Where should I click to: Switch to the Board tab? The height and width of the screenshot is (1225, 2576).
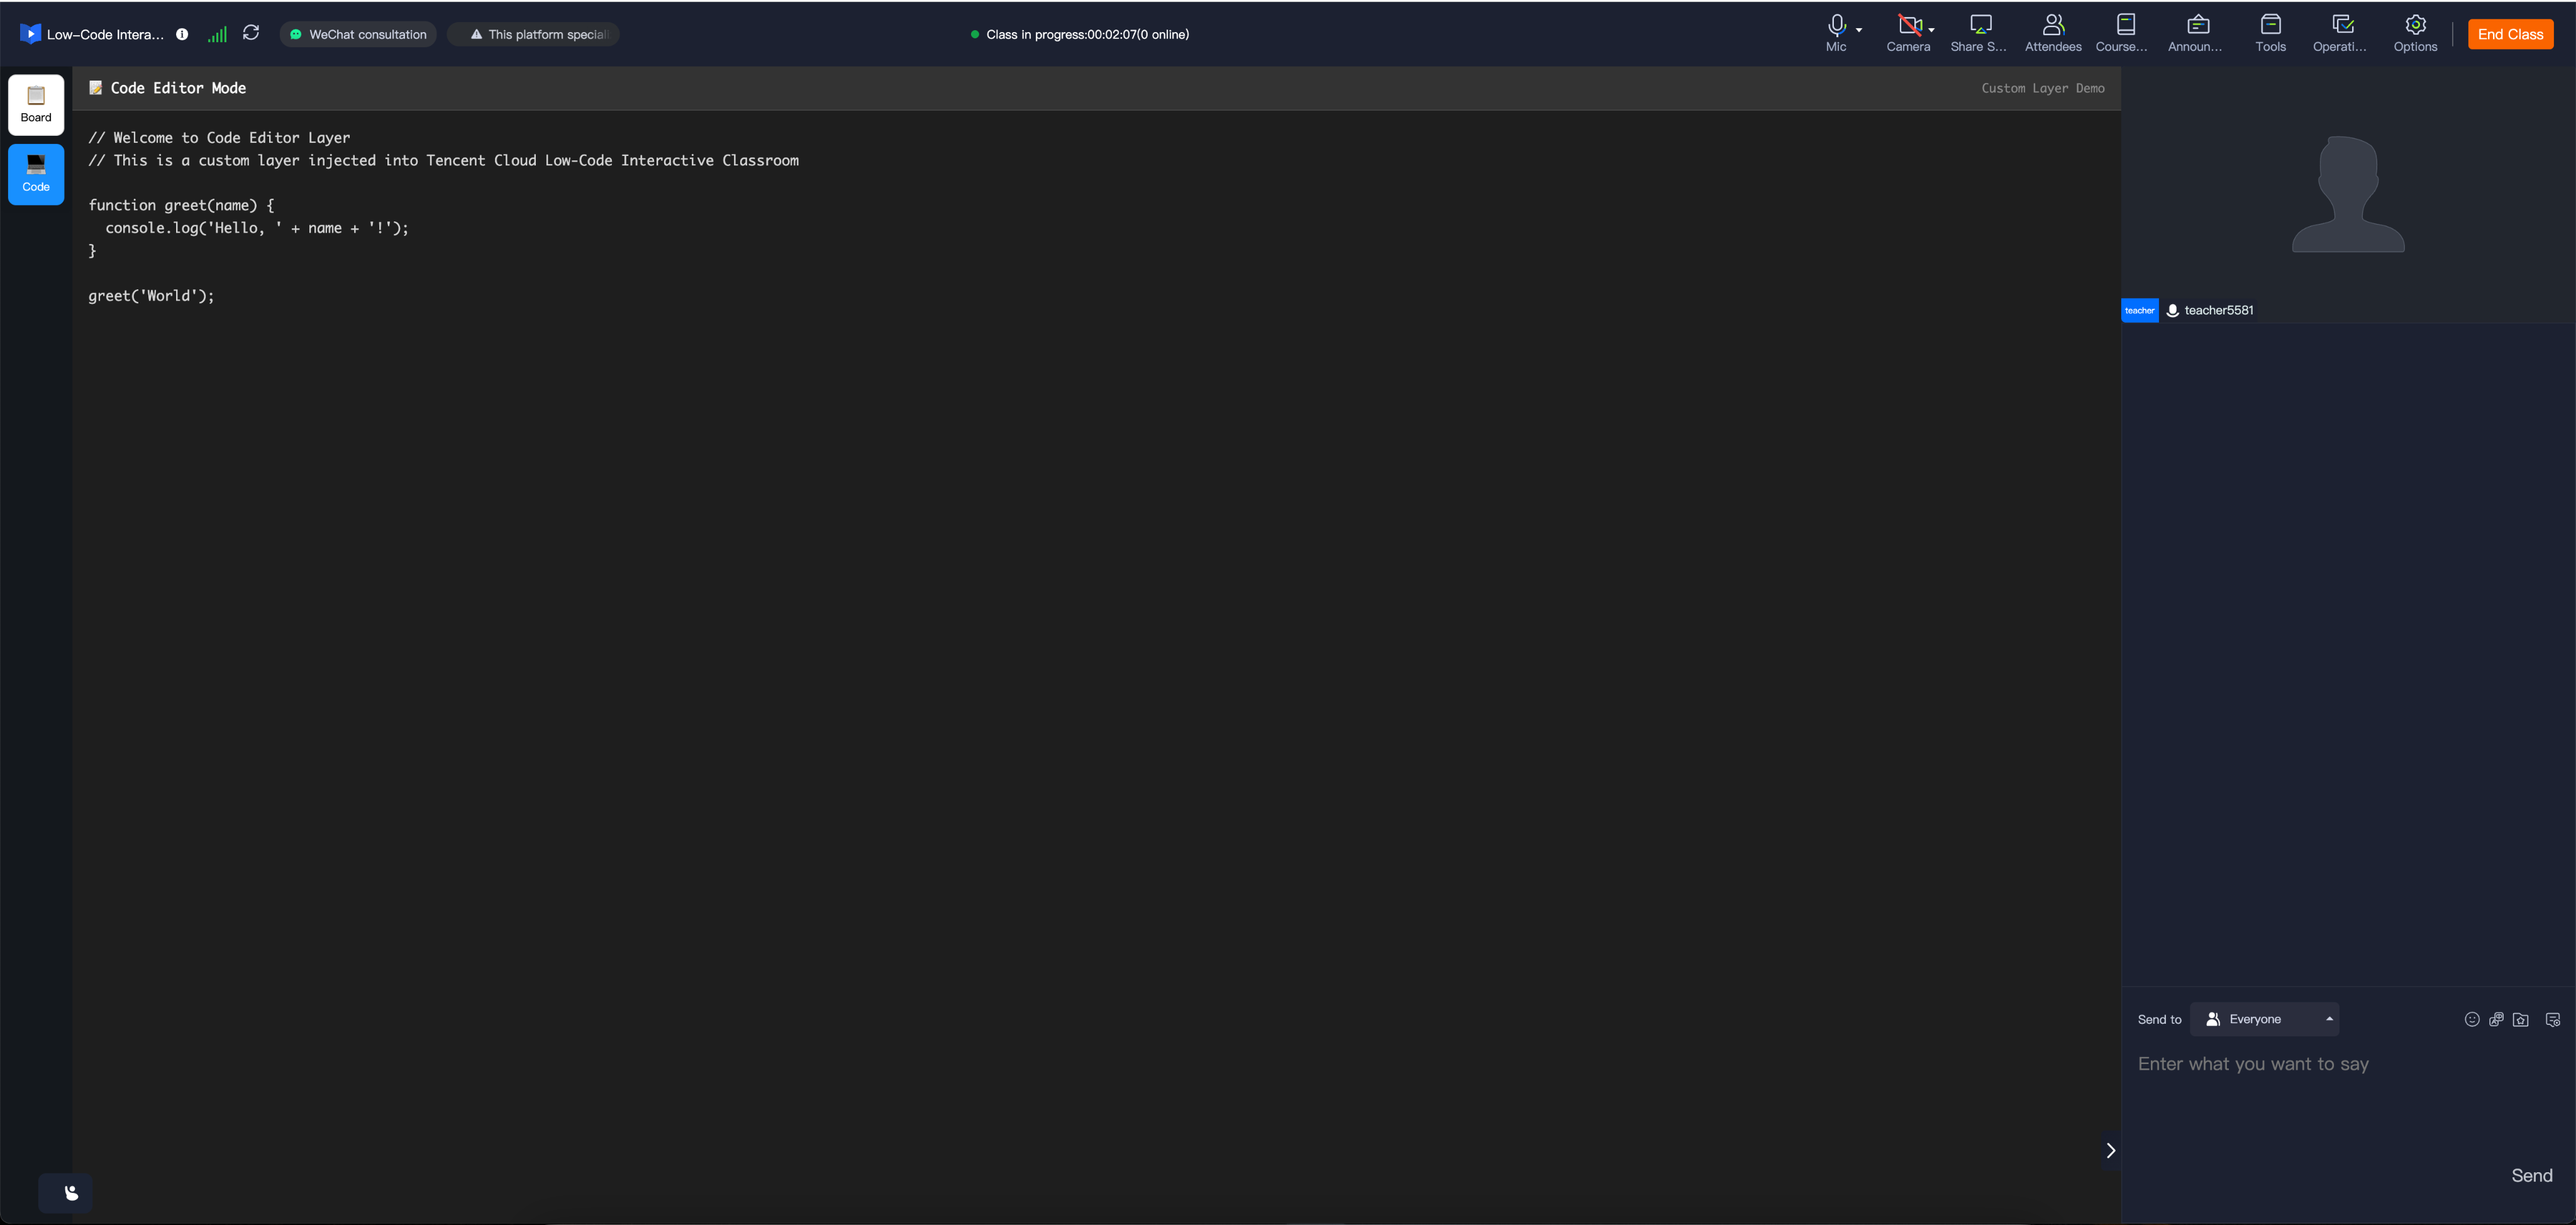click(x=36, y=104)
